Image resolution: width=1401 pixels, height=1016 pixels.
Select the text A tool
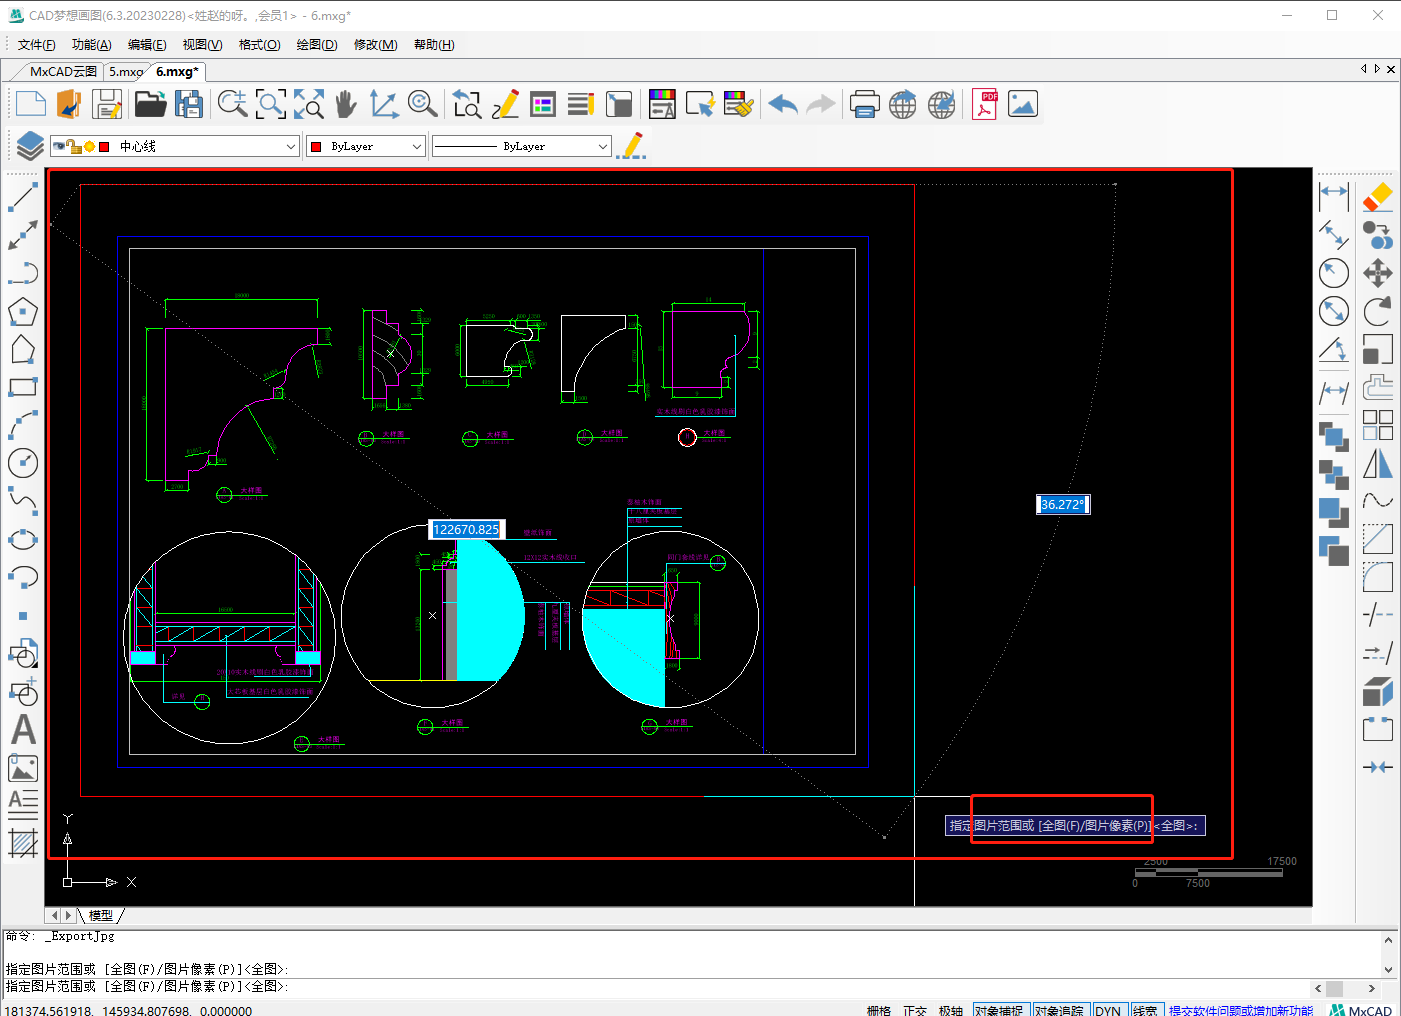(x=23, y=730)
